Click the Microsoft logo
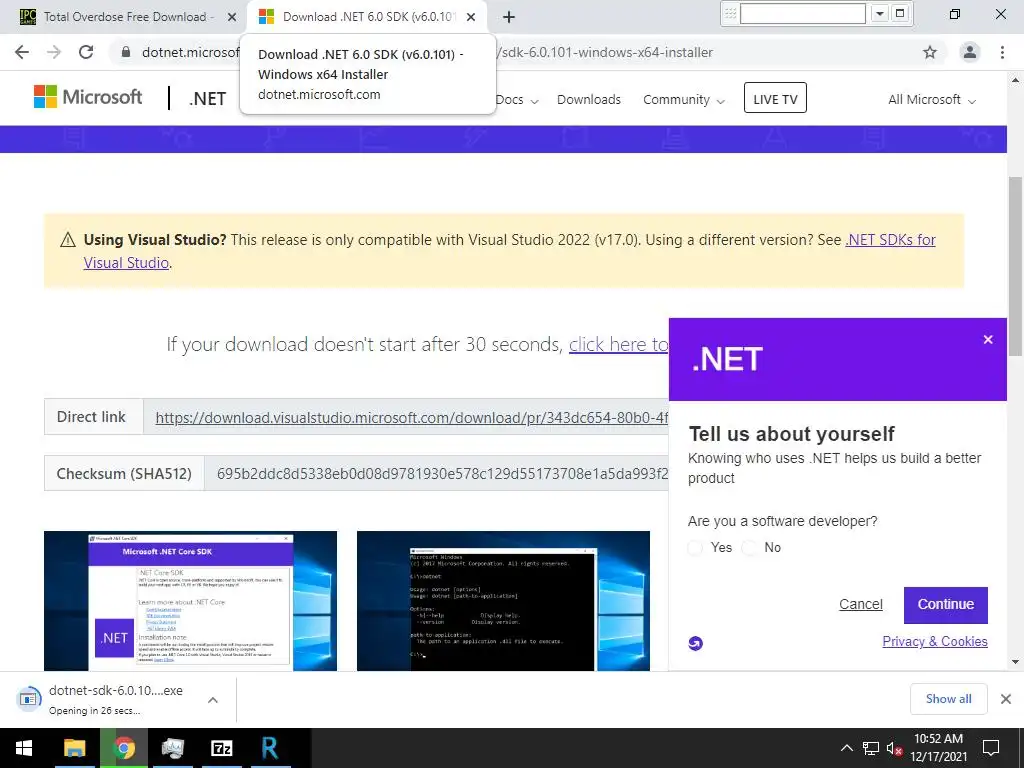Screen dimensions: 1024x768 pos(88,97)
